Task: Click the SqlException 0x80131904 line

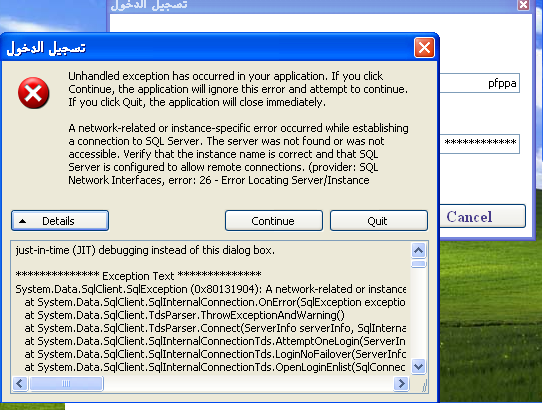Action: point(211,289)
